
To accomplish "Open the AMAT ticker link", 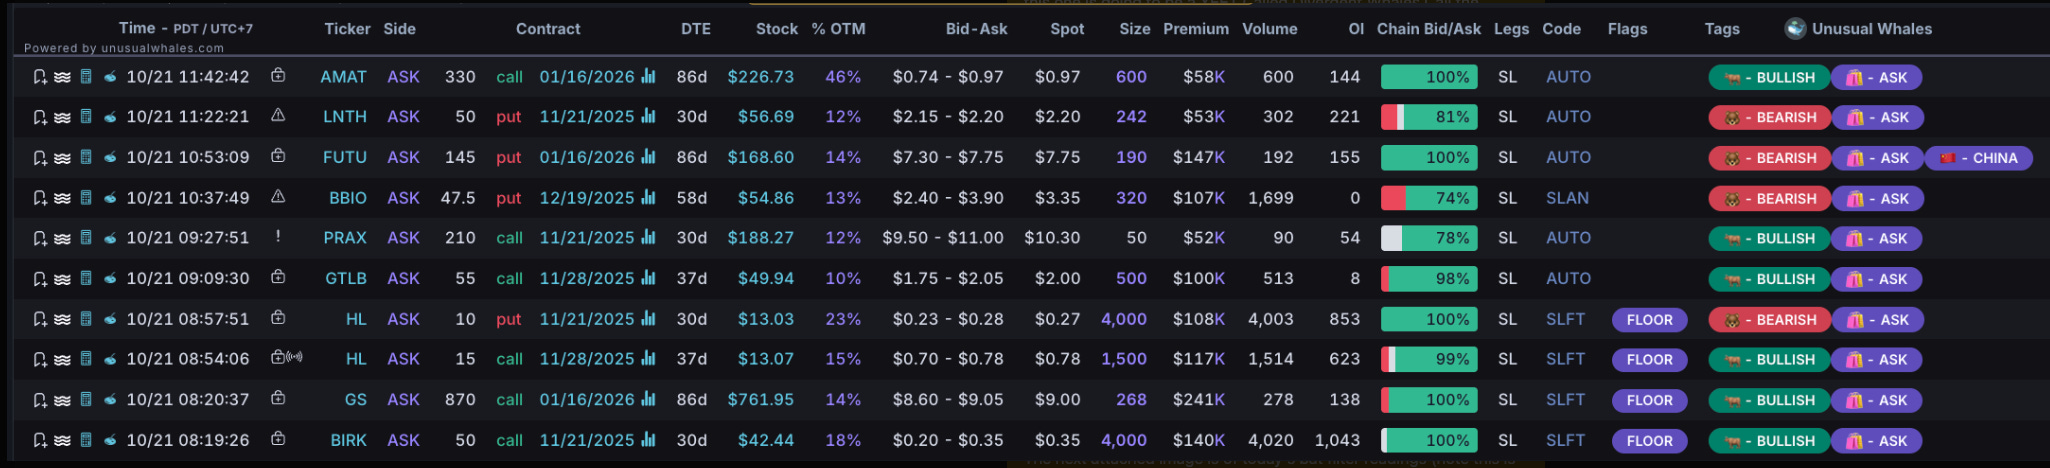I will tap(343, 77).
